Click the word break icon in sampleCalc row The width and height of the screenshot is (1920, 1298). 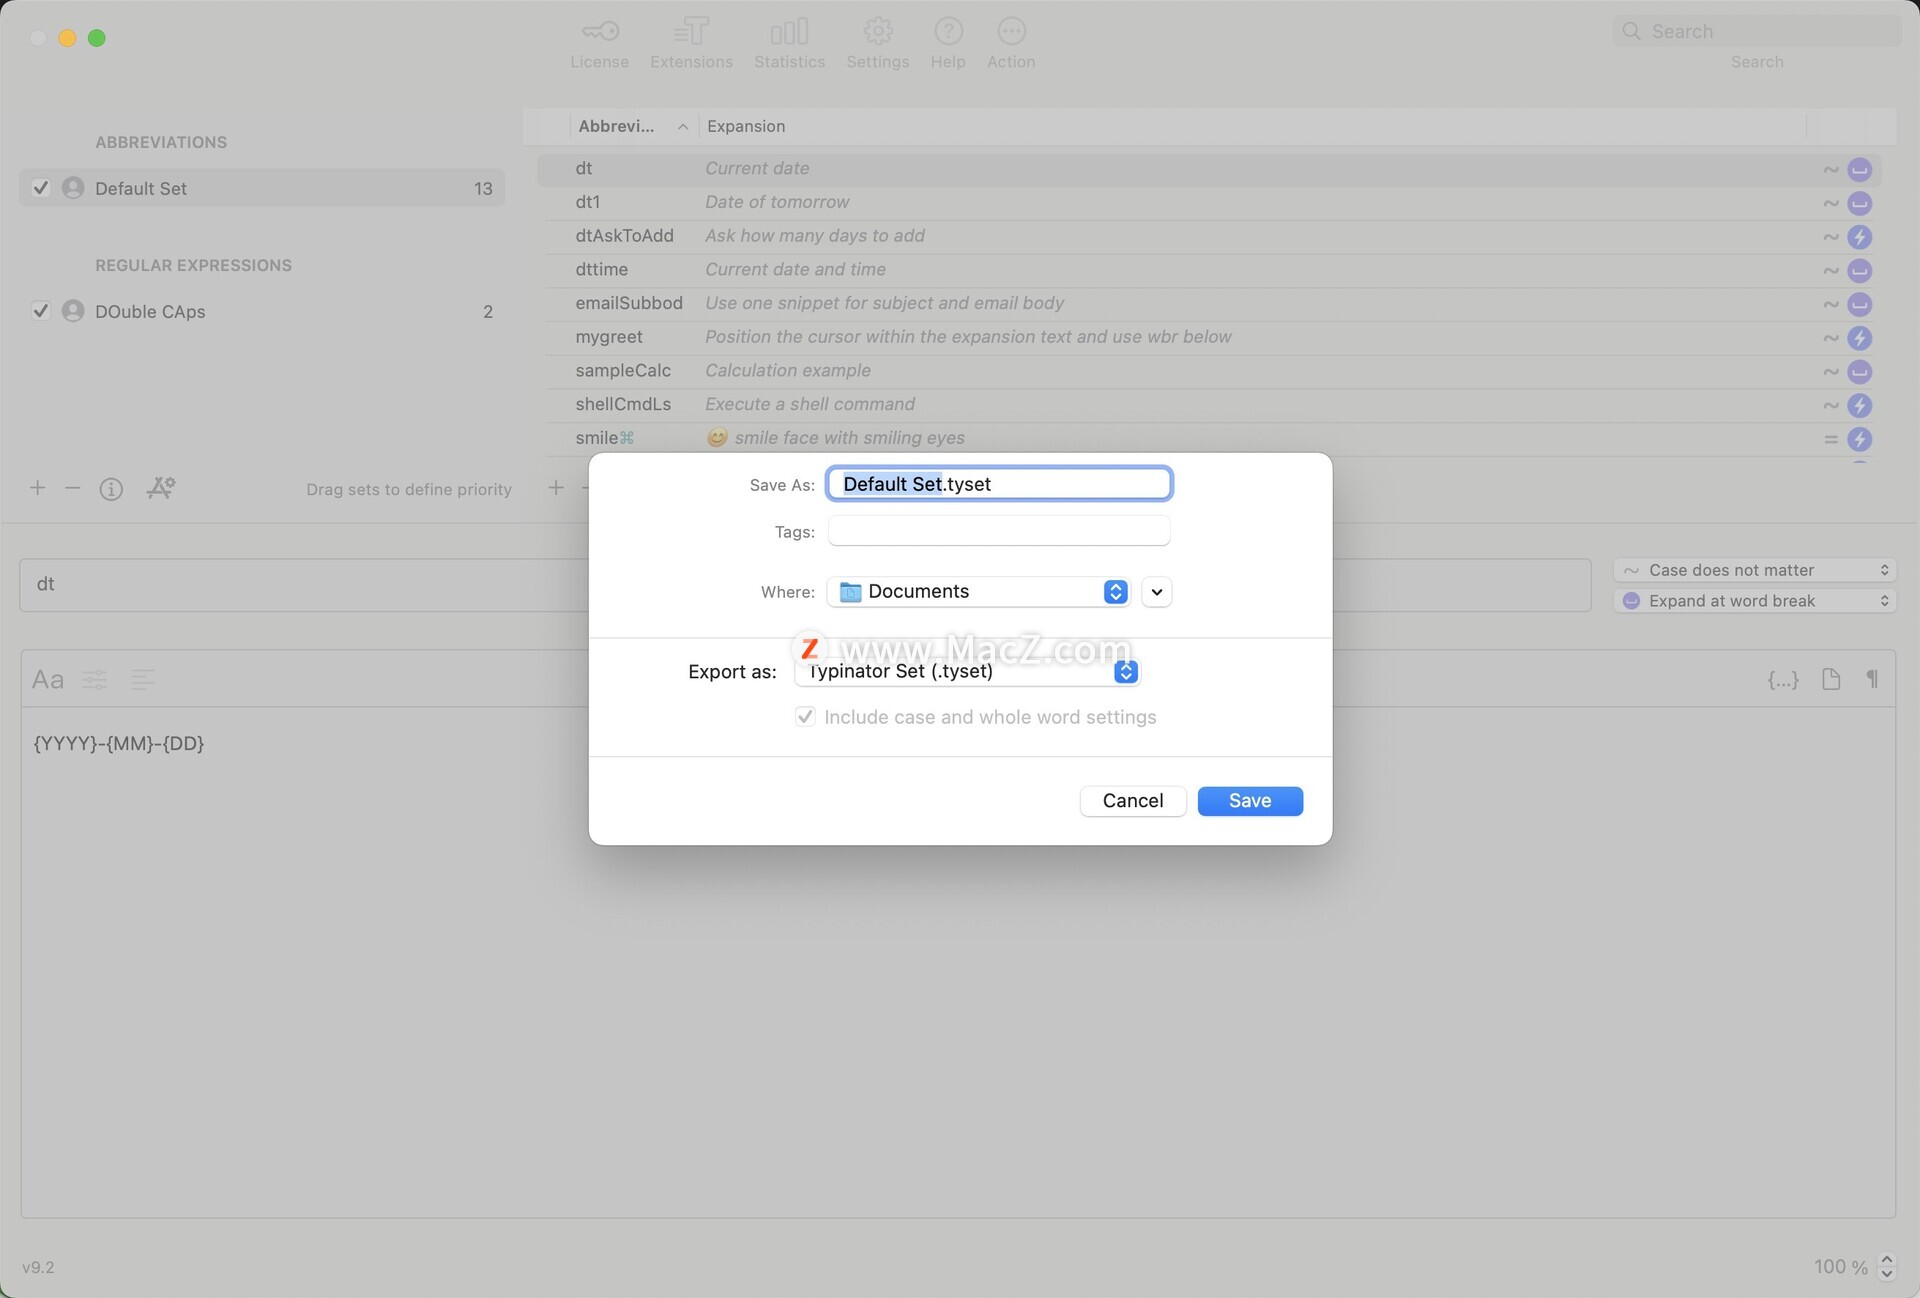[x=1859, y=372]
